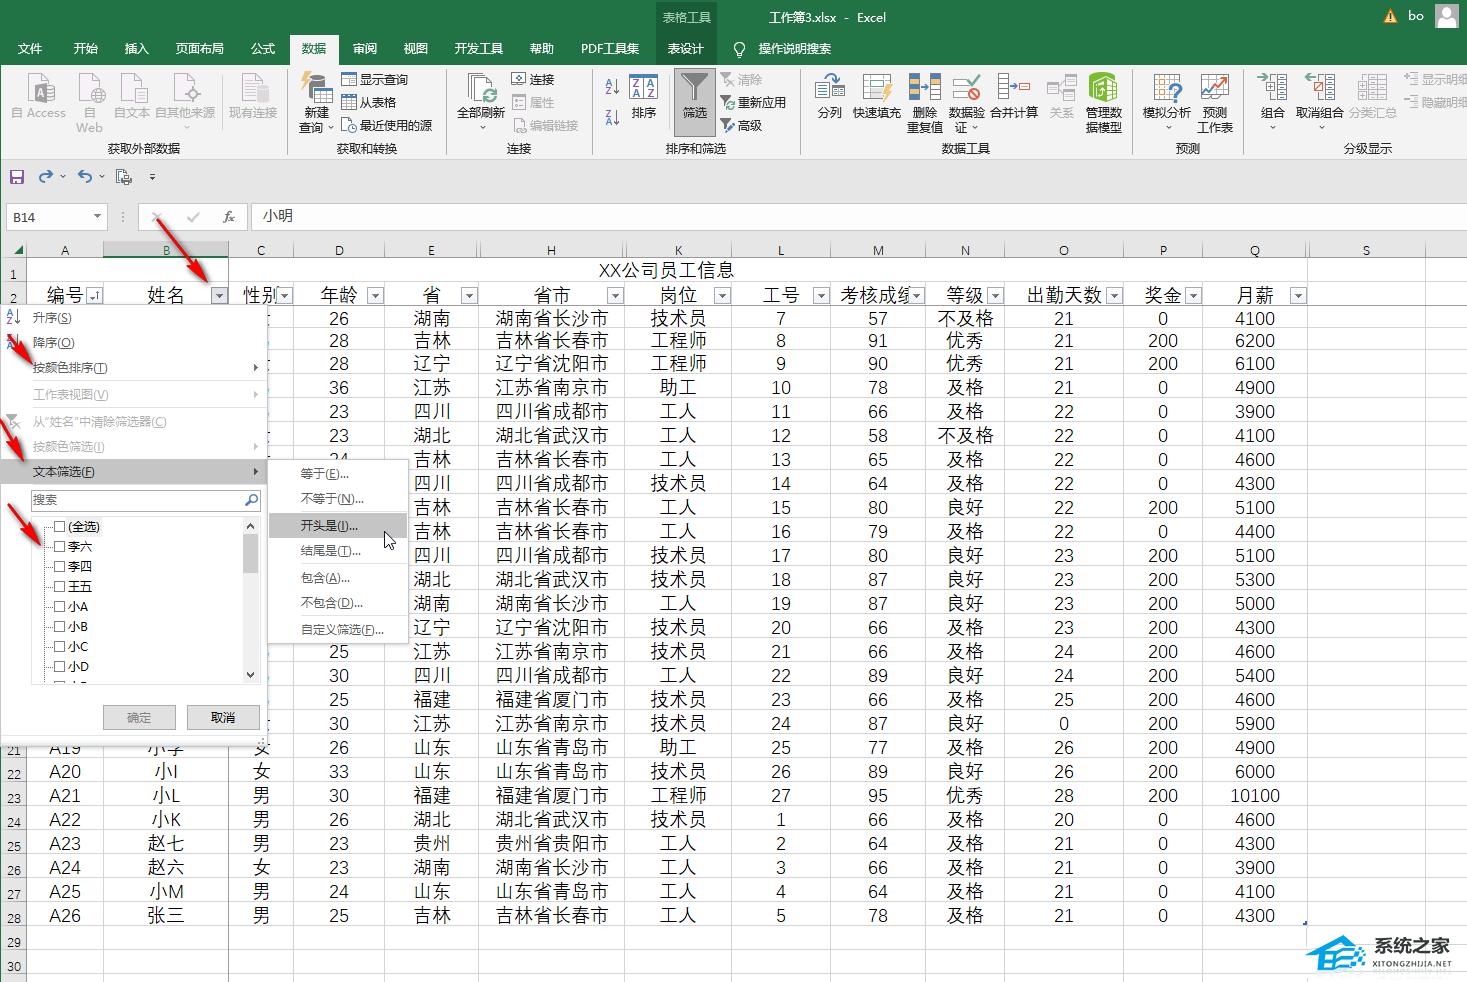Check the 李六 filter checkbox
1467x982 pixels.
tap(60, 547)
